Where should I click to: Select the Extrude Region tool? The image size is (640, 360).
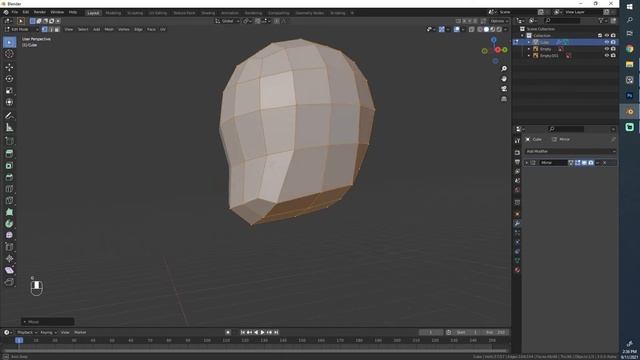[9, 153]
